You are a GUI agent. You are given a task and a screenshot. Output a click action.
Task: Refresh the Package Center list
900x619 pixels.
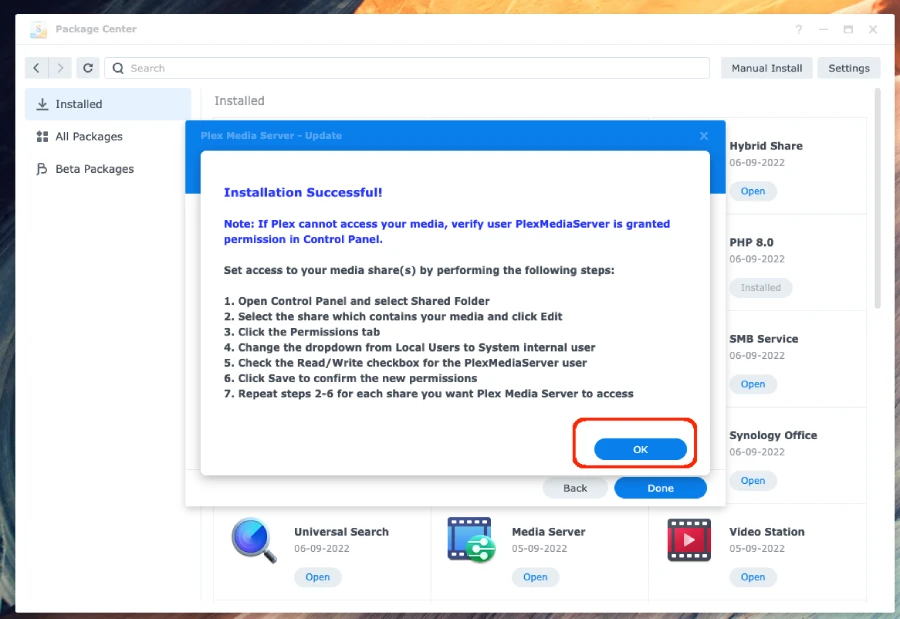tap(88, 68)
